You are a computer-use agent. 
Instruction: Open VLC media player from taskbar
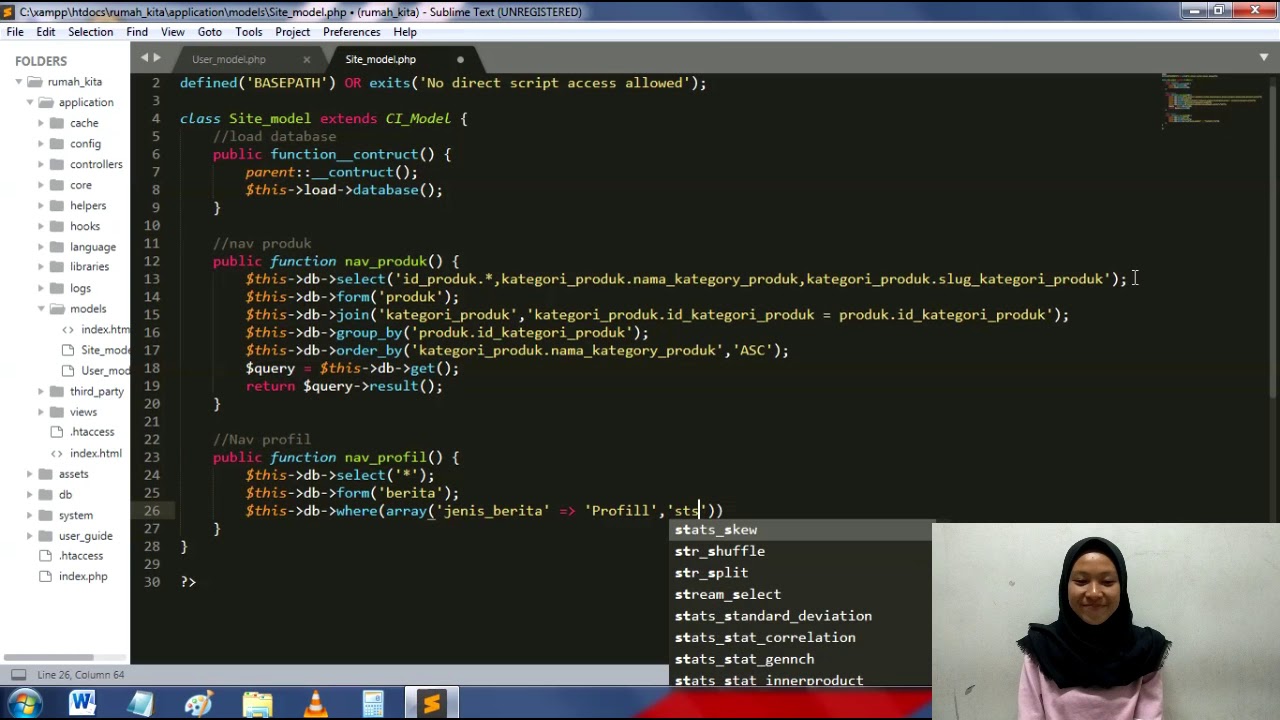tap(315, 704)
